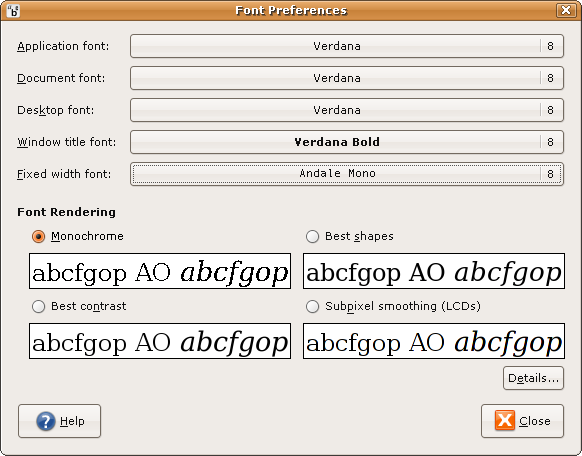Click the Font Rendering section heading

(x=66, y=212)
